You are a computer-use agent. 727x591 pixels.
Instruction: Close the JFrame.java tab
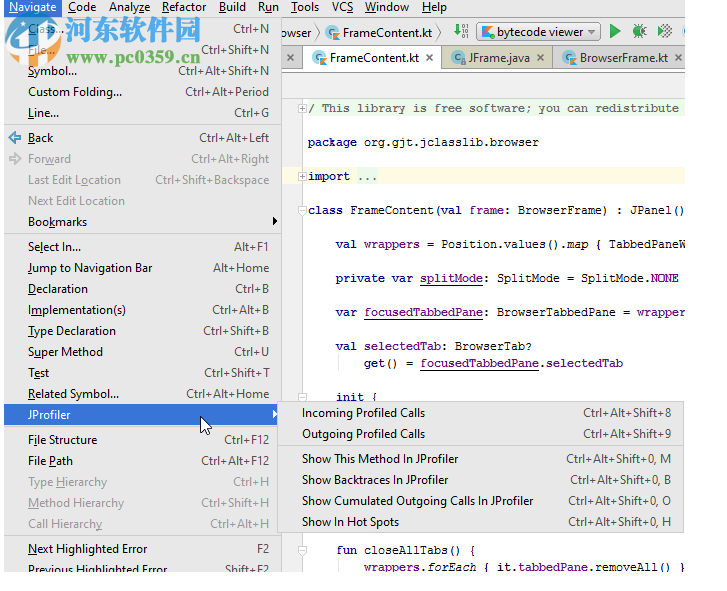coord(540,57)
